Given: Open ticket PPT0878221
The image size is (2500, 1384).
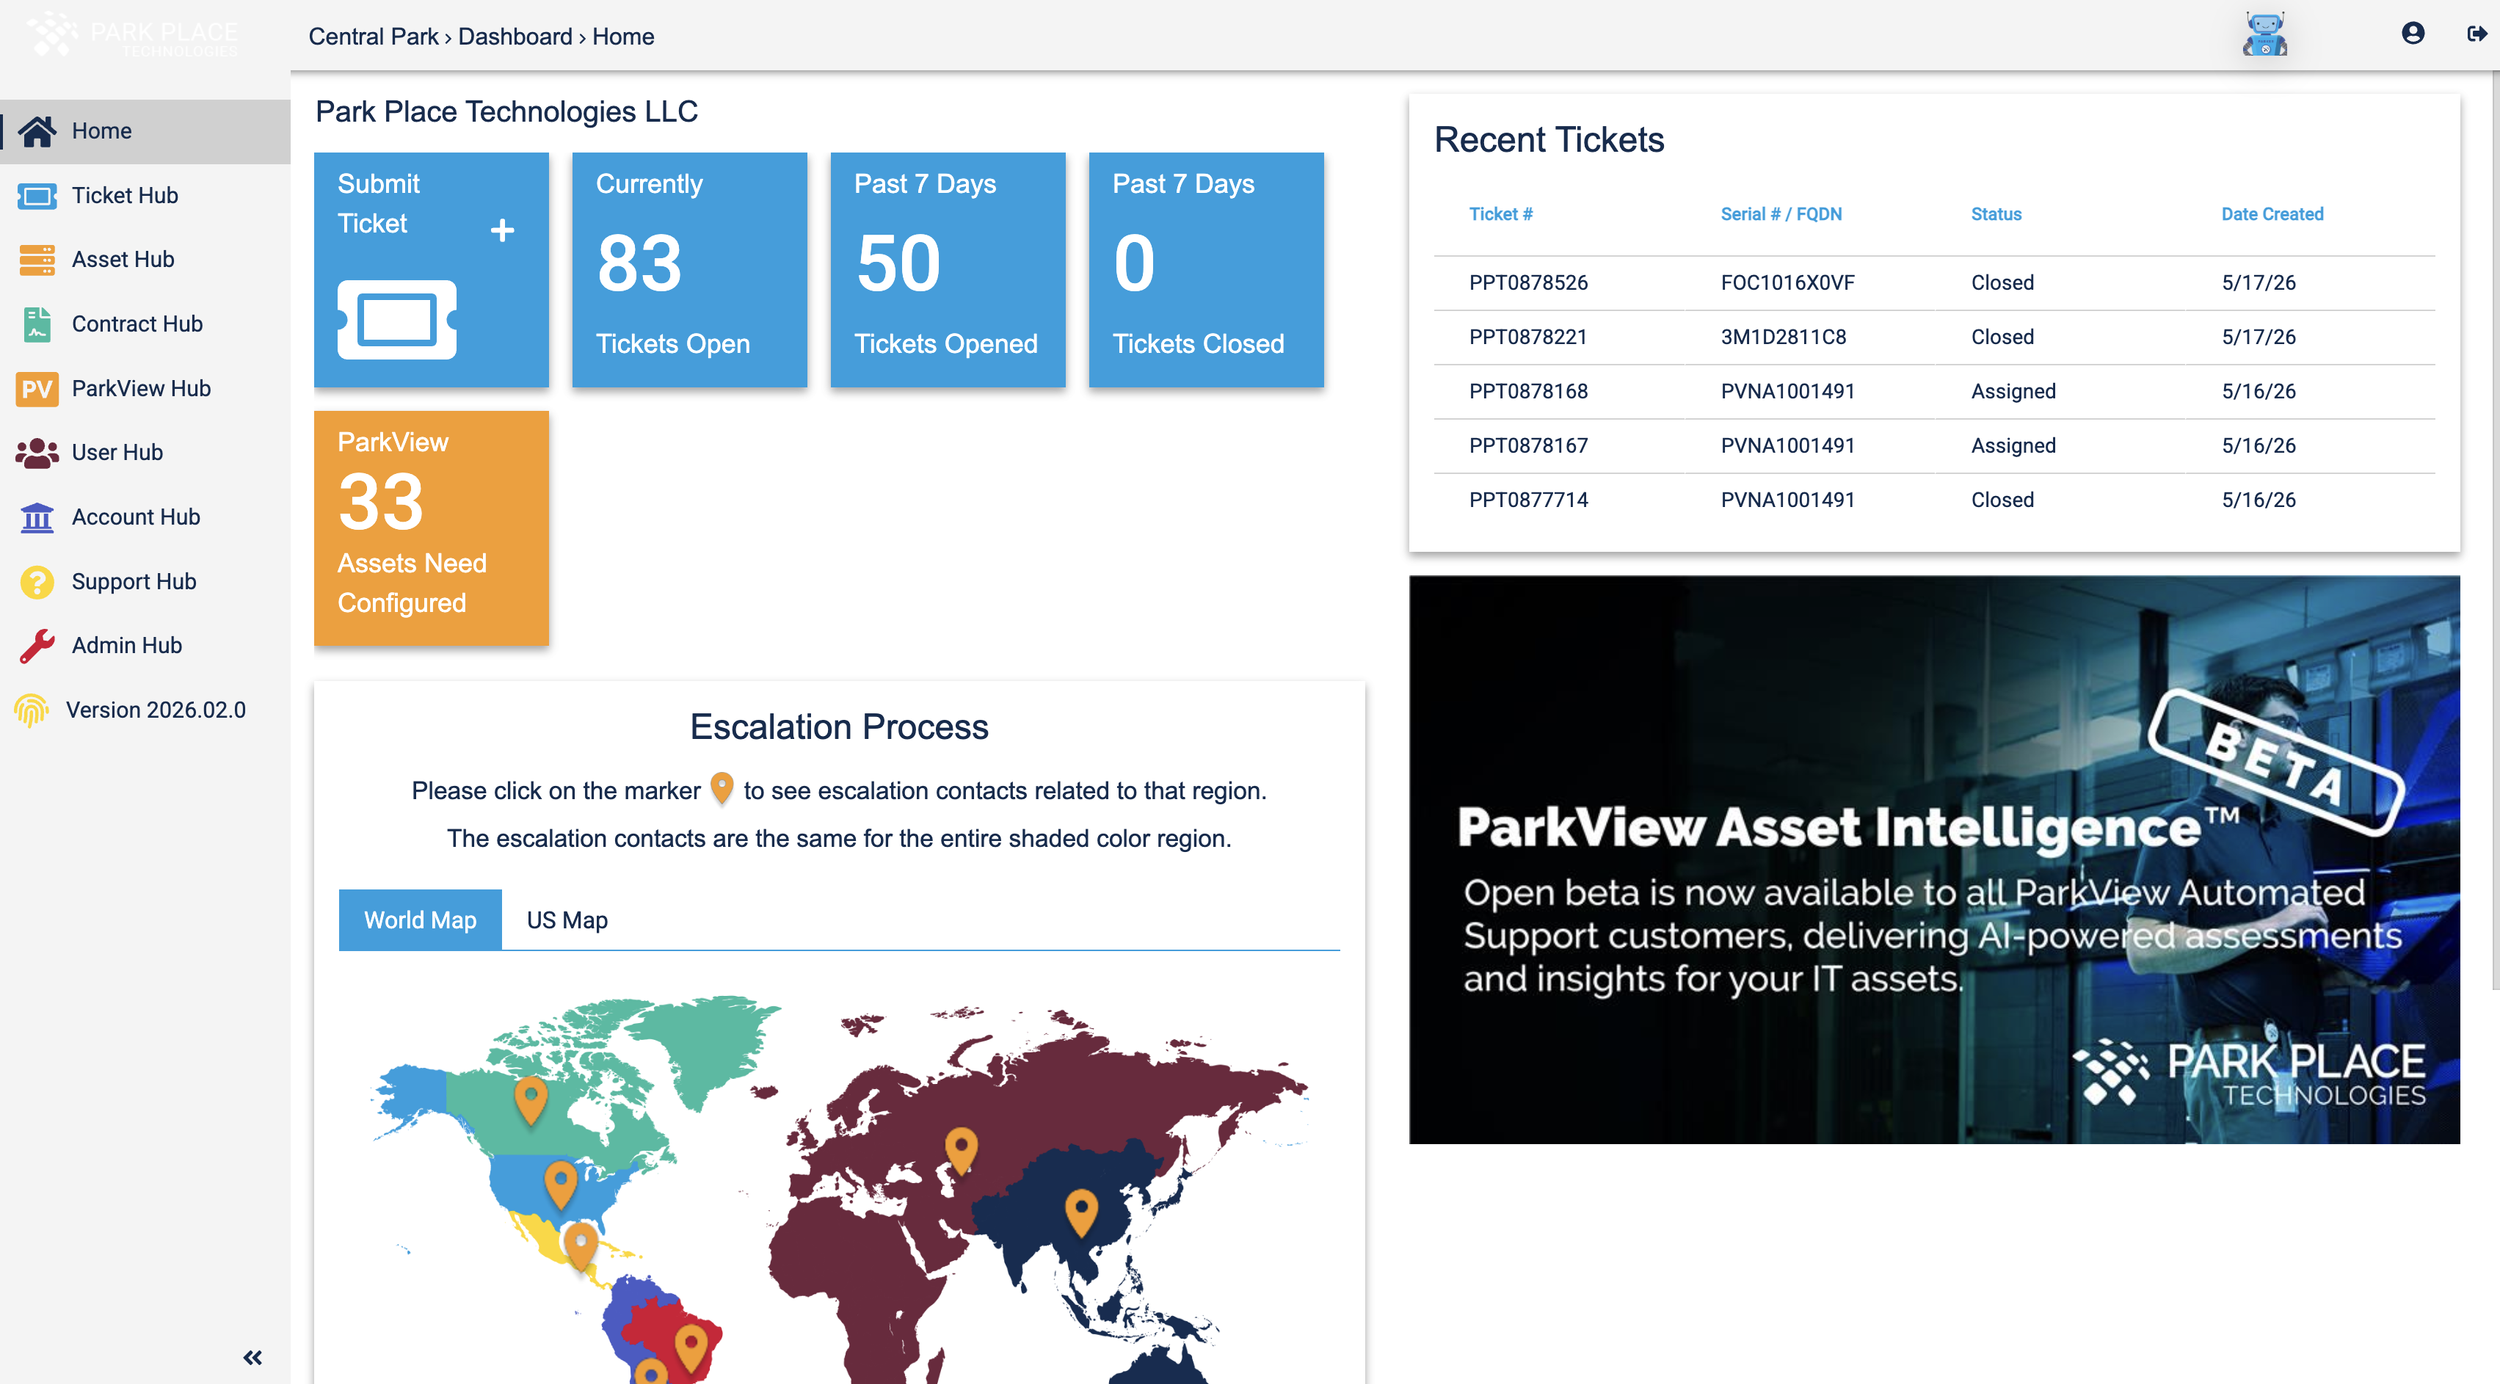Looking at the screenshot, I should [1528, 337].
